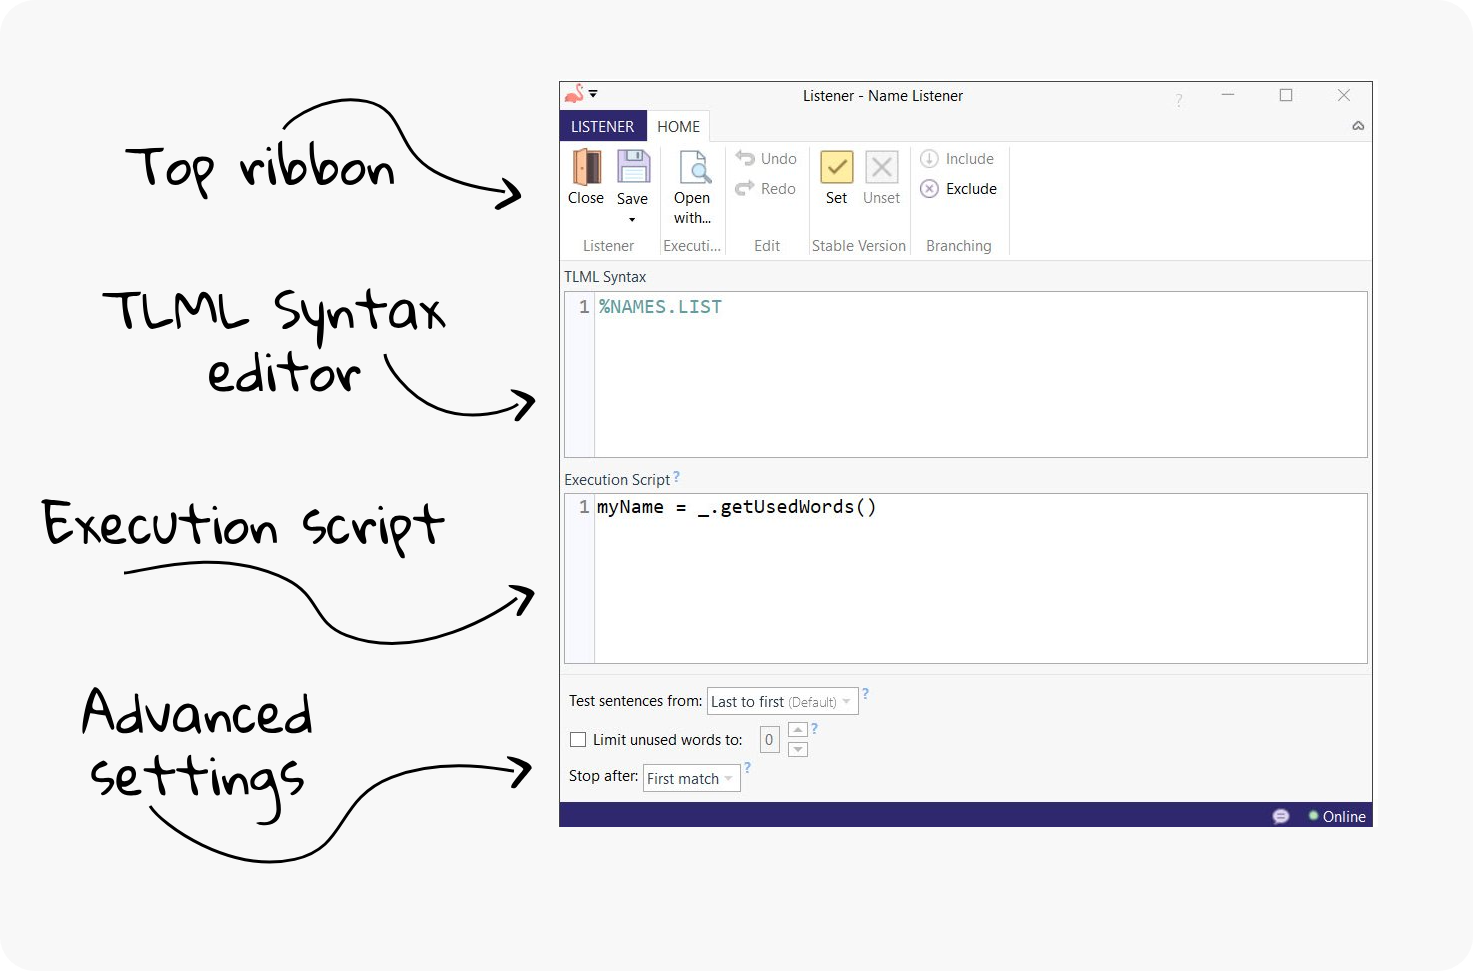Open the Stop after dropdown

(691, 779)
